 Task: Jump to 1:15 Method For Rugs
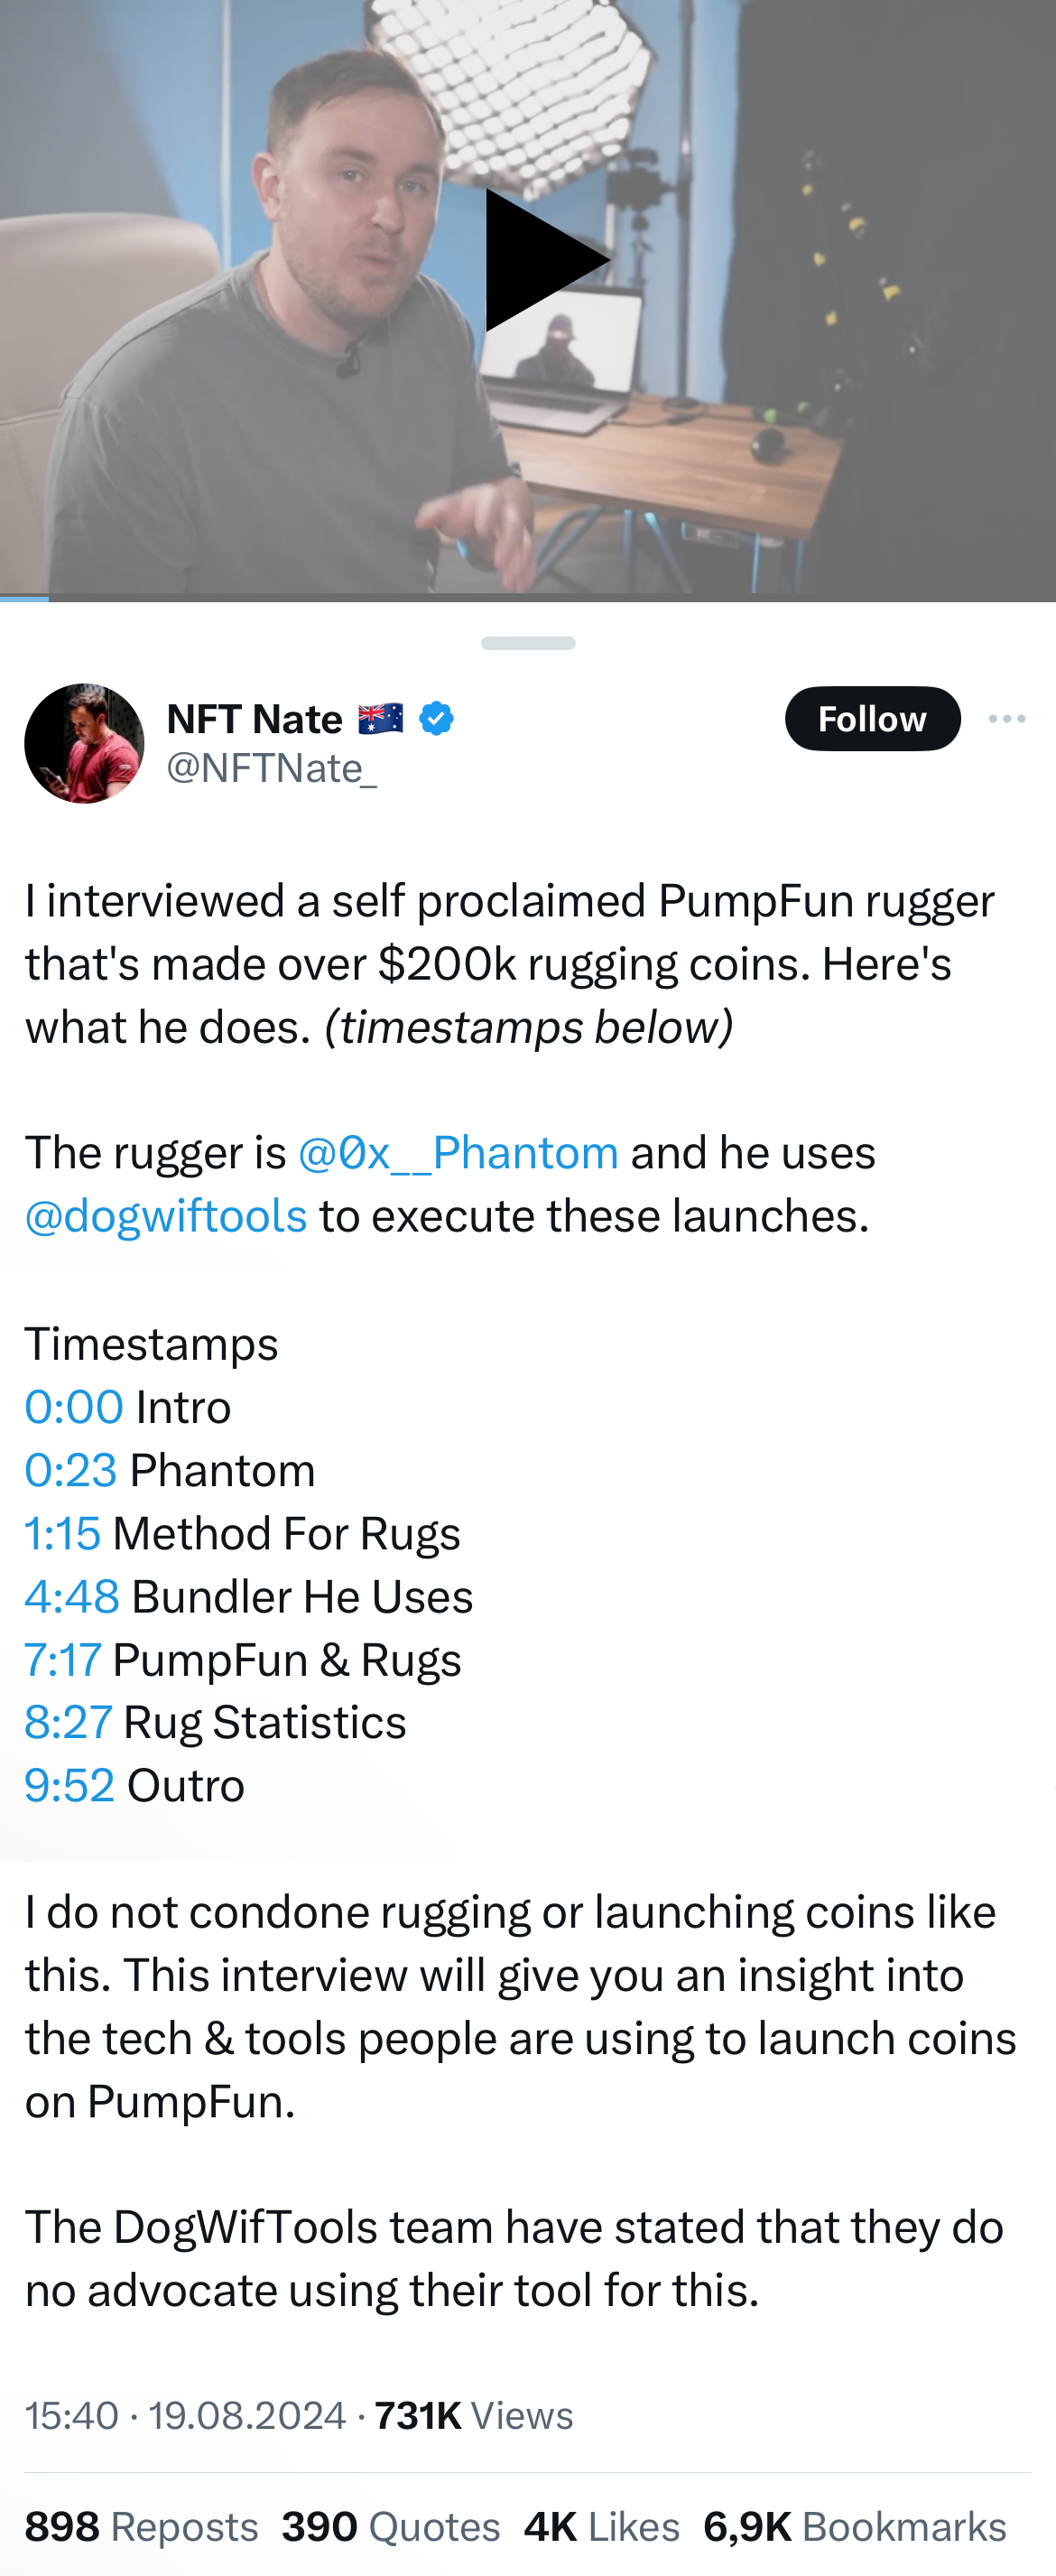(63, 1533)
